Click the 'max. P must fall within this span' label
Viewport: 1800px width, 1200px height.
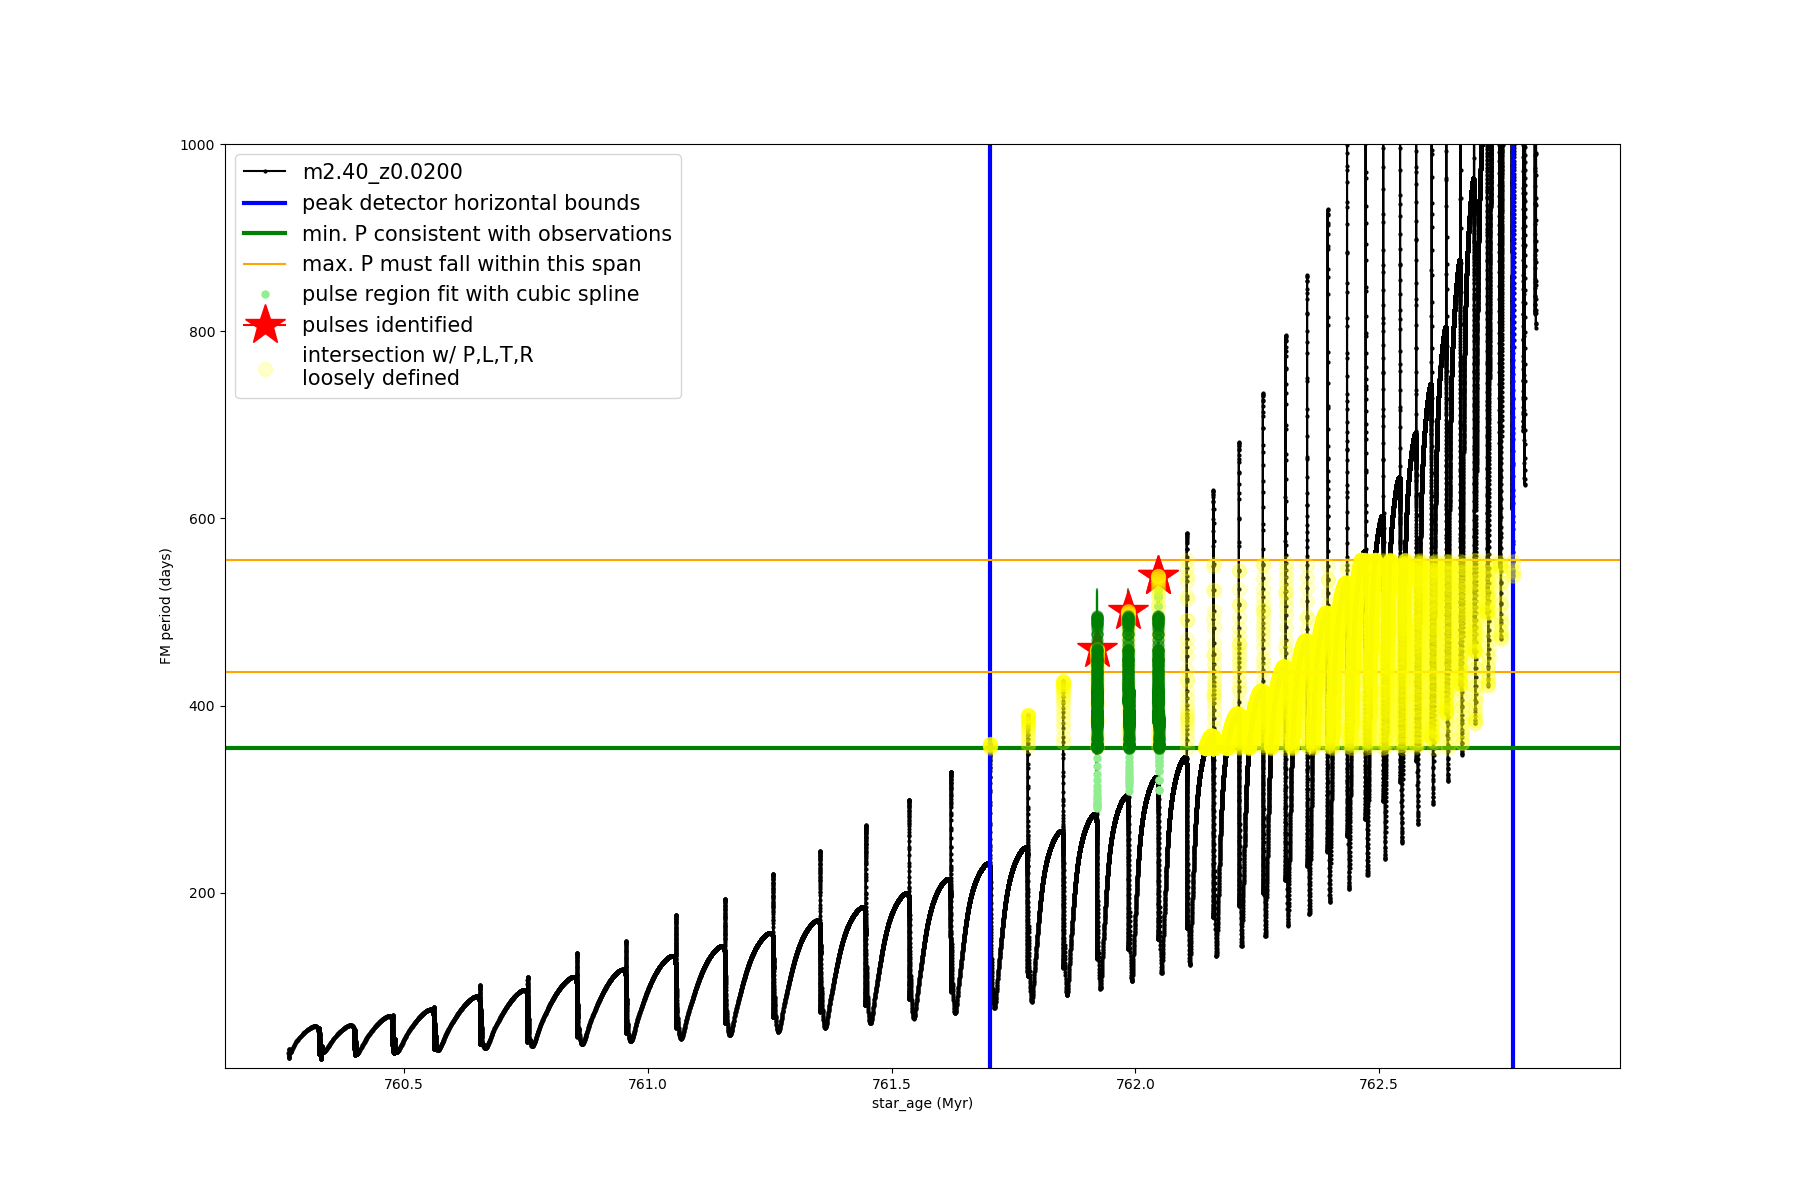click(x=471, y=264)
